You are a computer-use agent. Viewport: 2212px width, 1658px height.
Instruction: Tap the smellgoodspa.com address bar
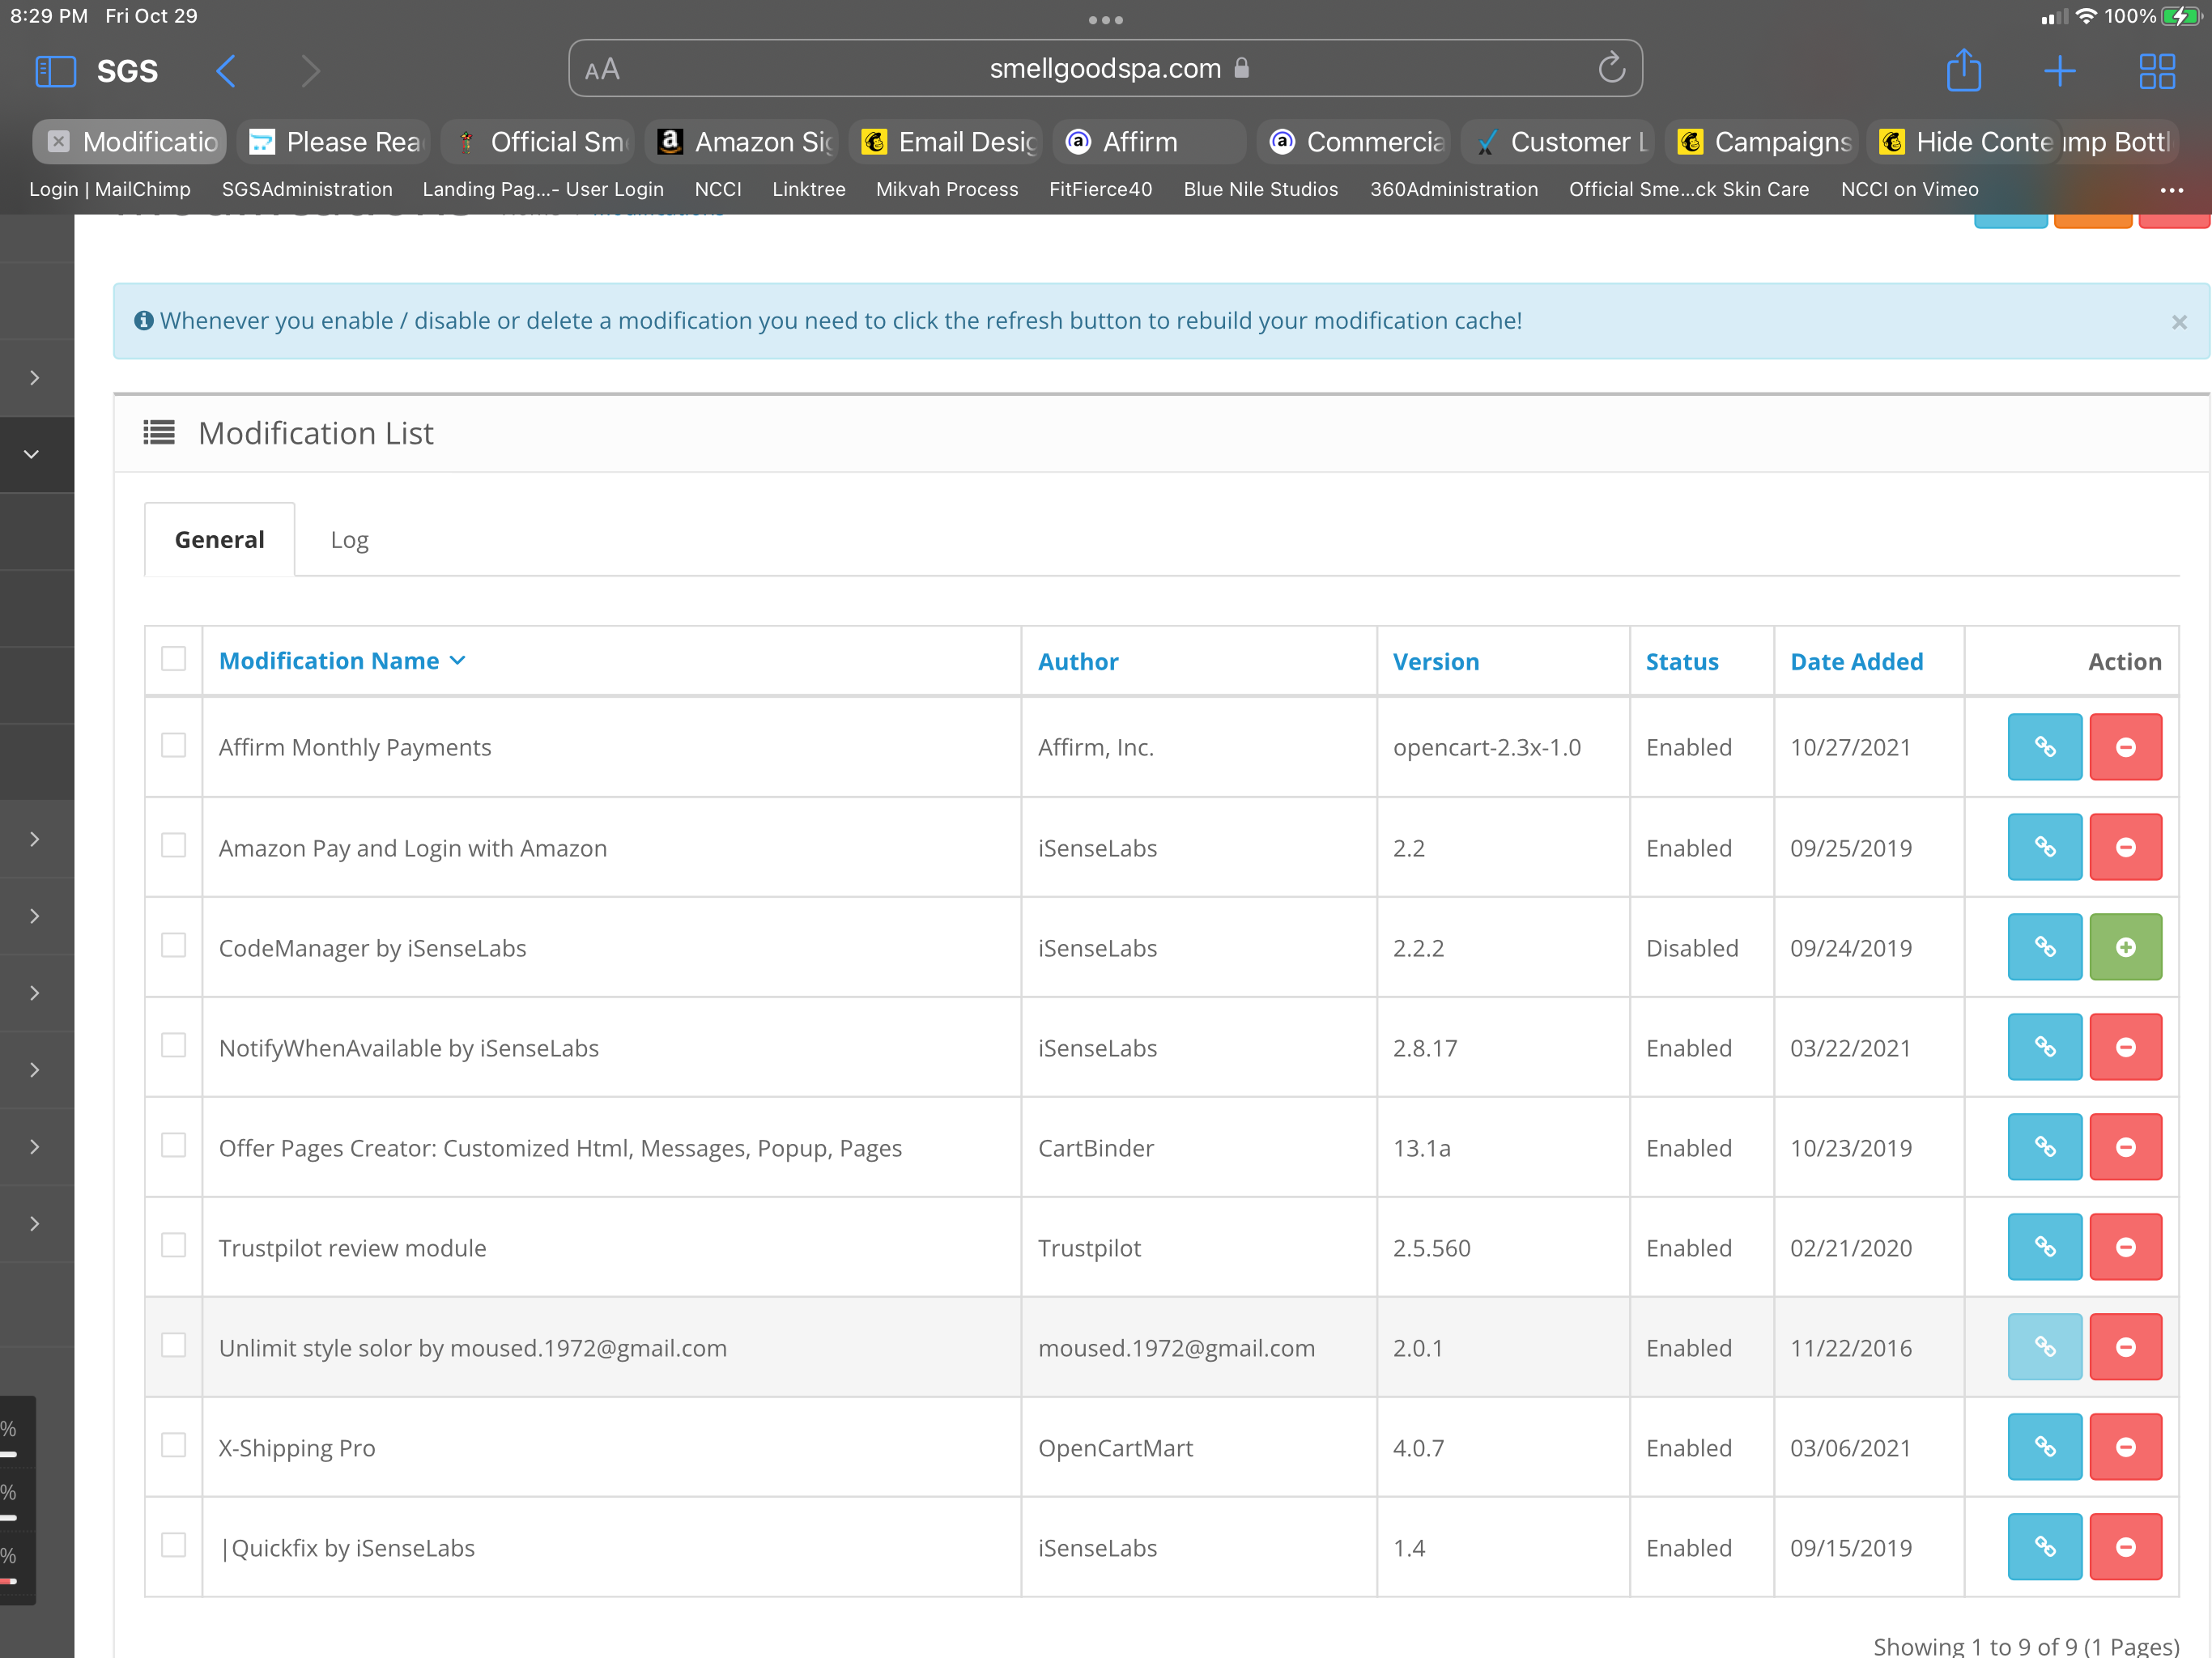coord(1105,68)
